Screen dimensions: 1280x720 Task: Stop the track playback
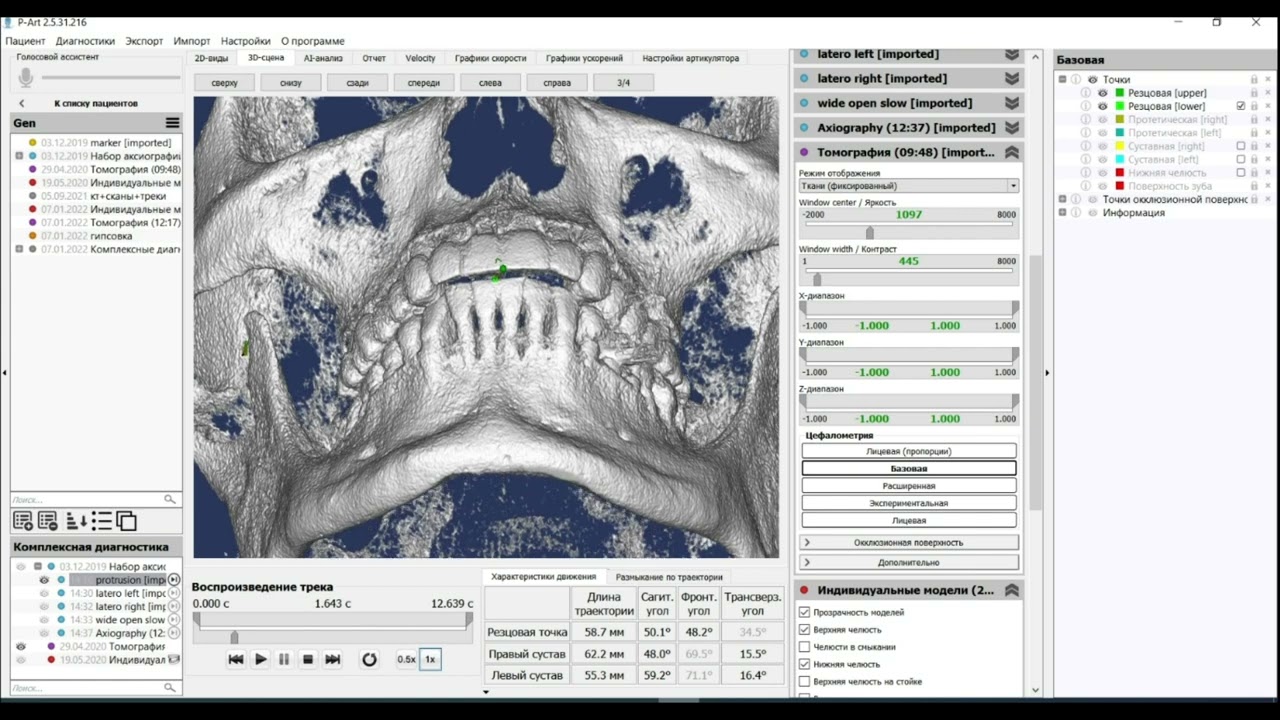click(308, 659)
